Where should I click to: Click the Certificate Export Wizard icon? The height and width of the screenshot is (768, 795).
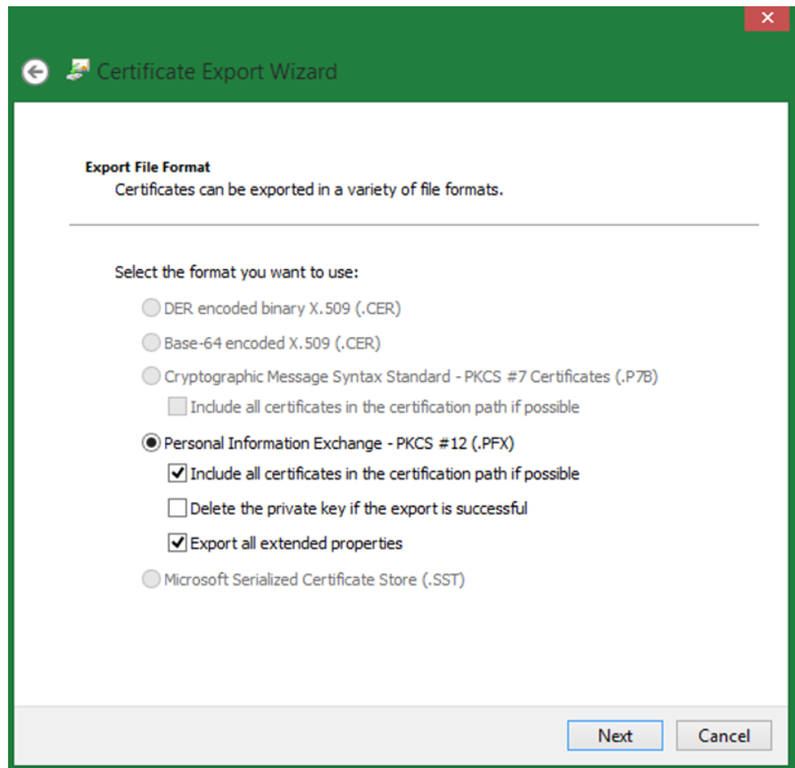pyautogui.click(x=78, y=70)
